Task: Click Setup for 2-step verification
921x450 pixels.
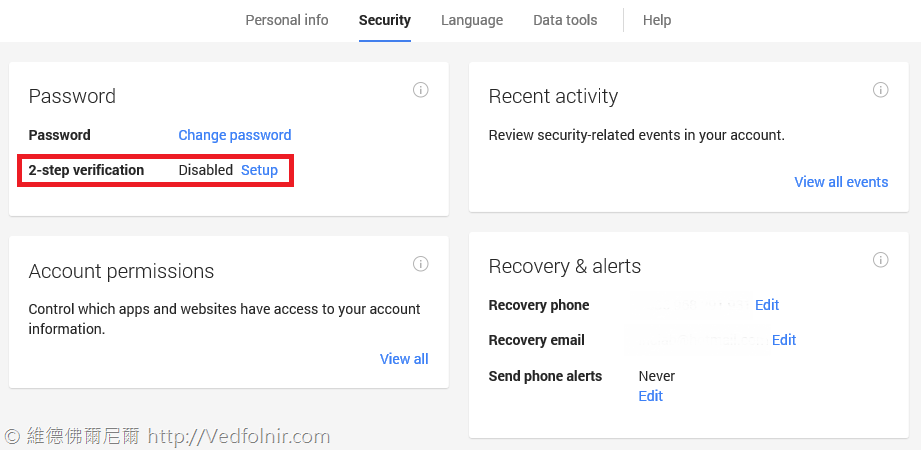Action: coord(260,170)
